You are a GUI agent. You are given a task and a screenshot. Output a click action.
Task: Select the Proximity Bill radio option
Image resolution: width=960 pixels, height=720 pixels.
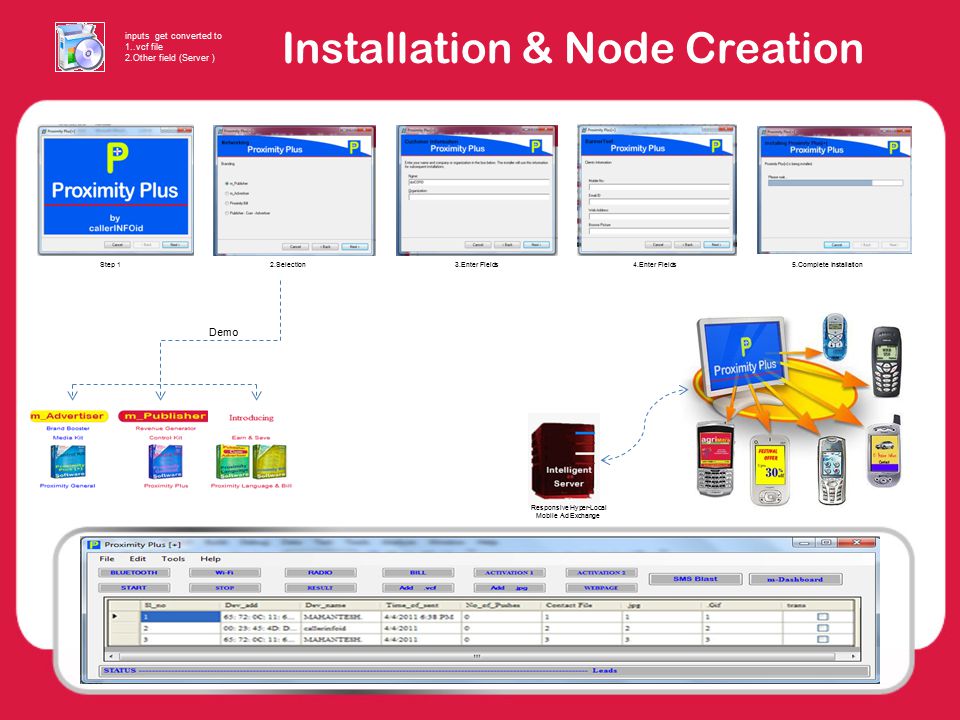tap(227, 203)
